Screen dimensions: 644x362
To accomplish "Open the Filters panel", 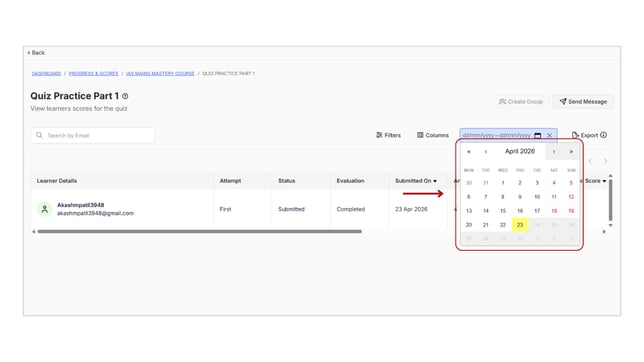I will [x=388, y=135].
